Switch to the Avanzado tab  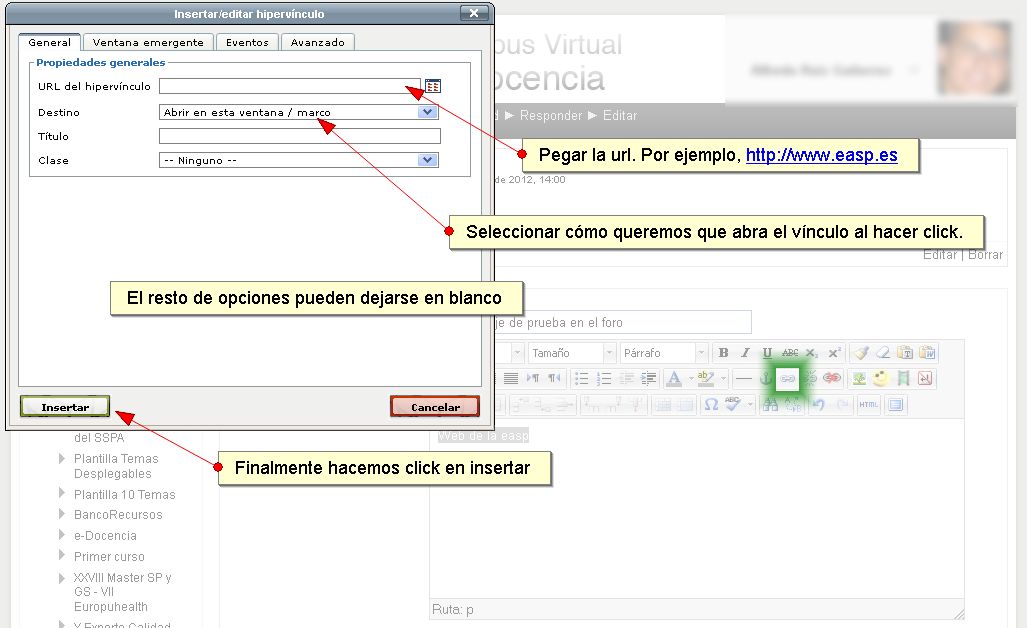[x=318, y=43]
